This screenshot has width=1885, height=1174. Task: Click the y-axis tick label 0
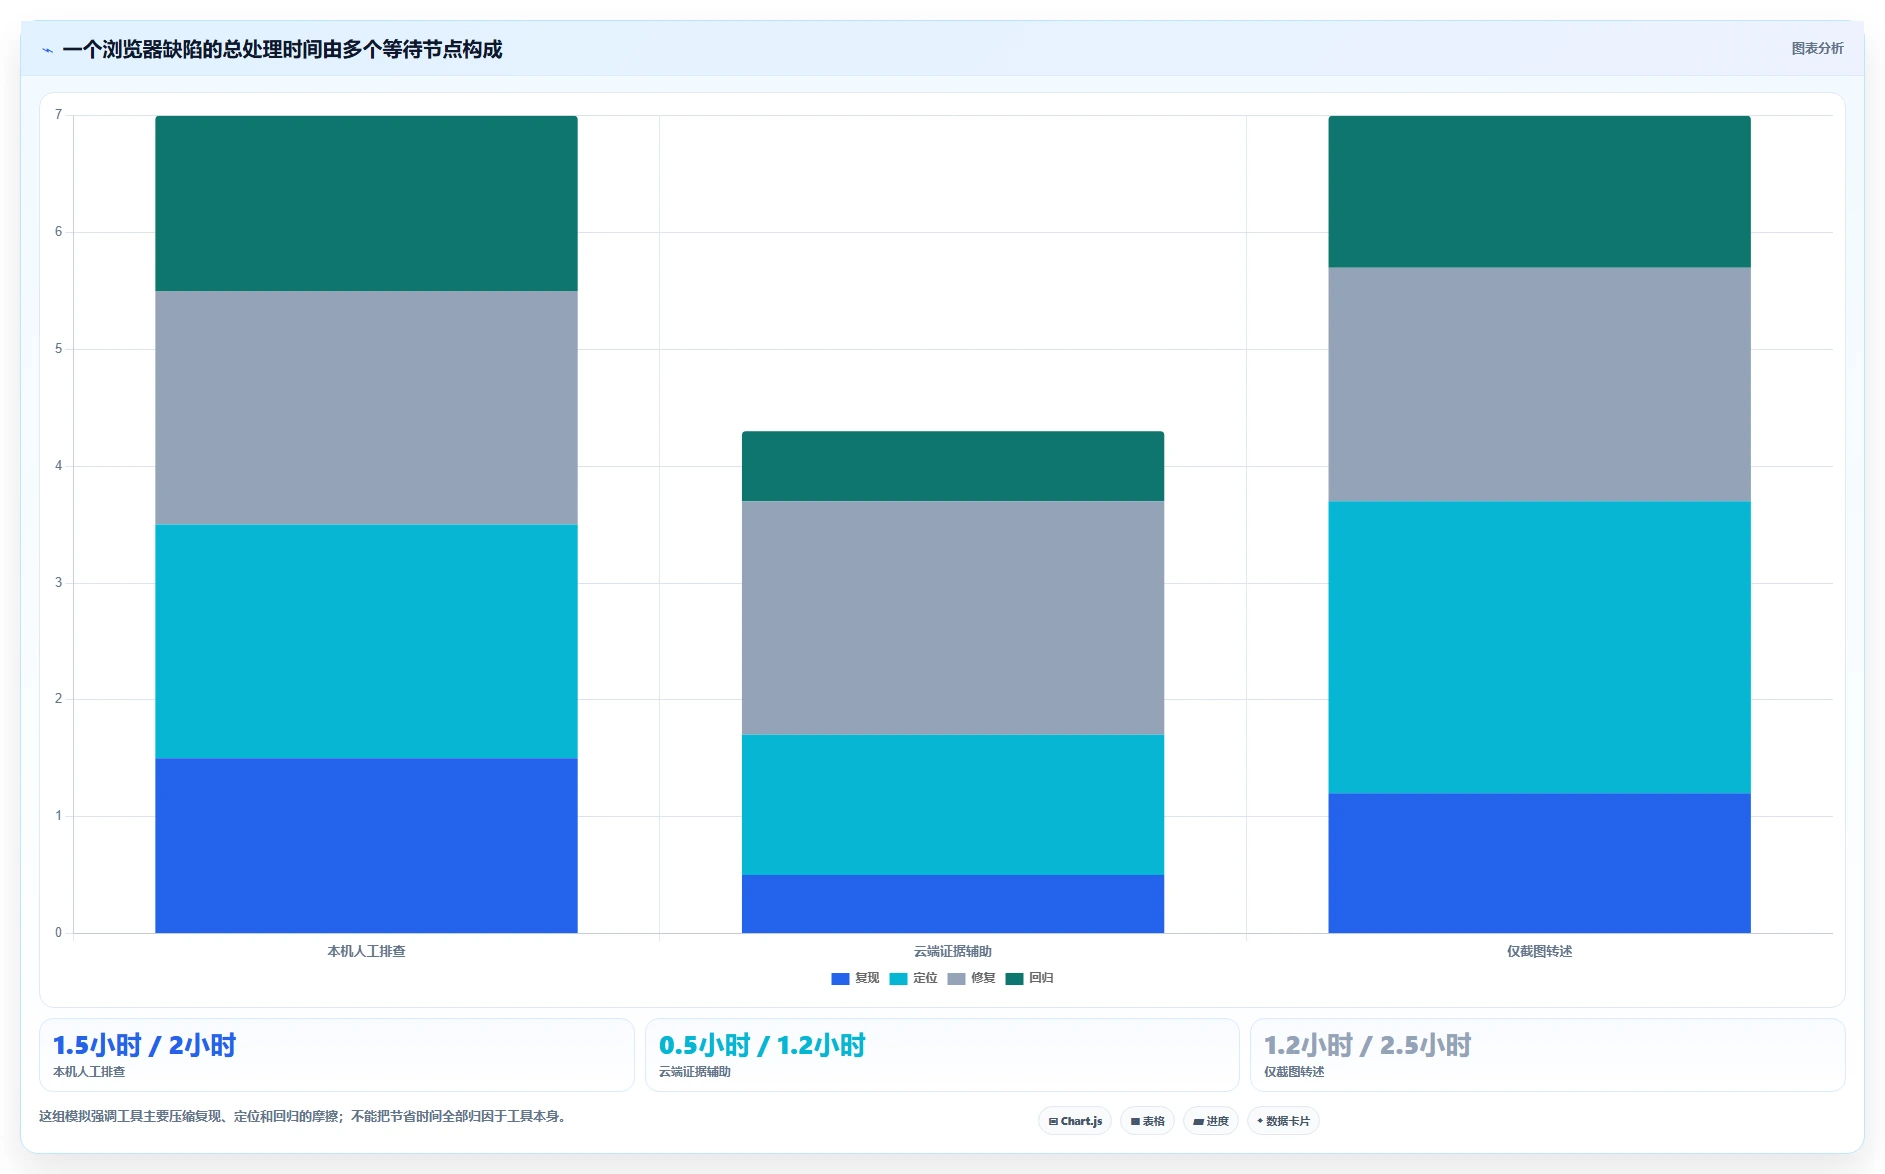pos(58,933)
